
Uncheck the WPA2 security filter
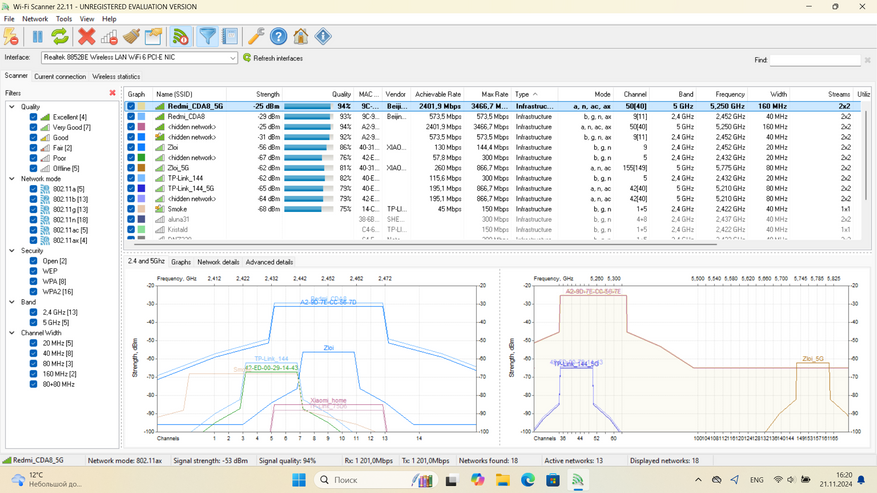(33, 292)
